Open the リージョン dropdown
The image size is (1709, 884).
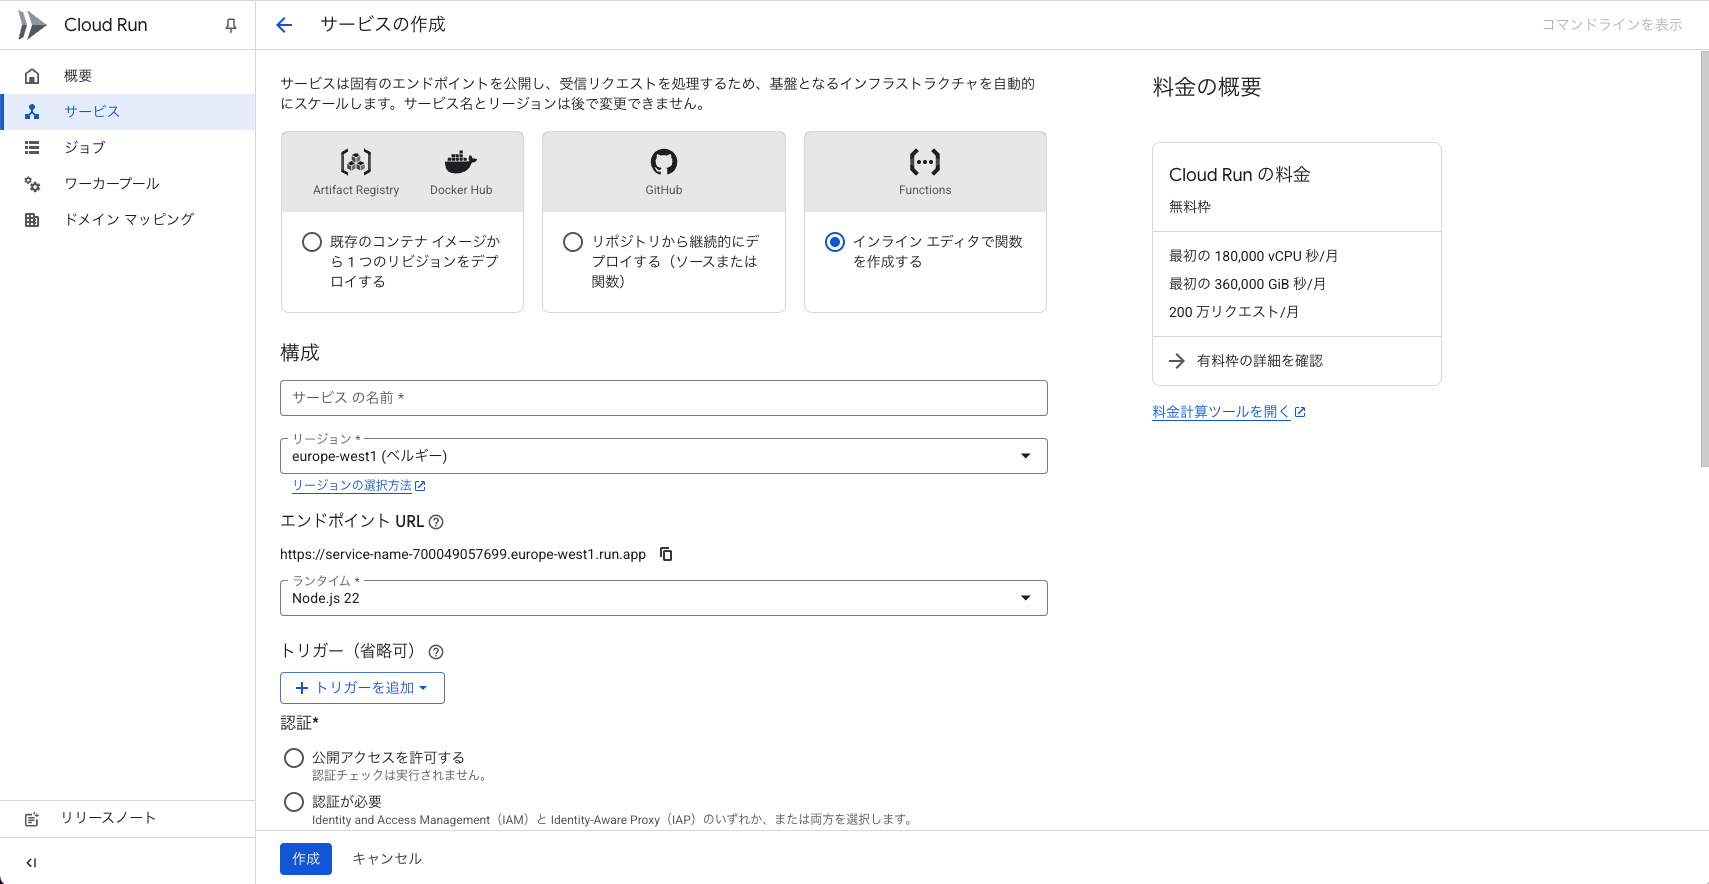664,456
